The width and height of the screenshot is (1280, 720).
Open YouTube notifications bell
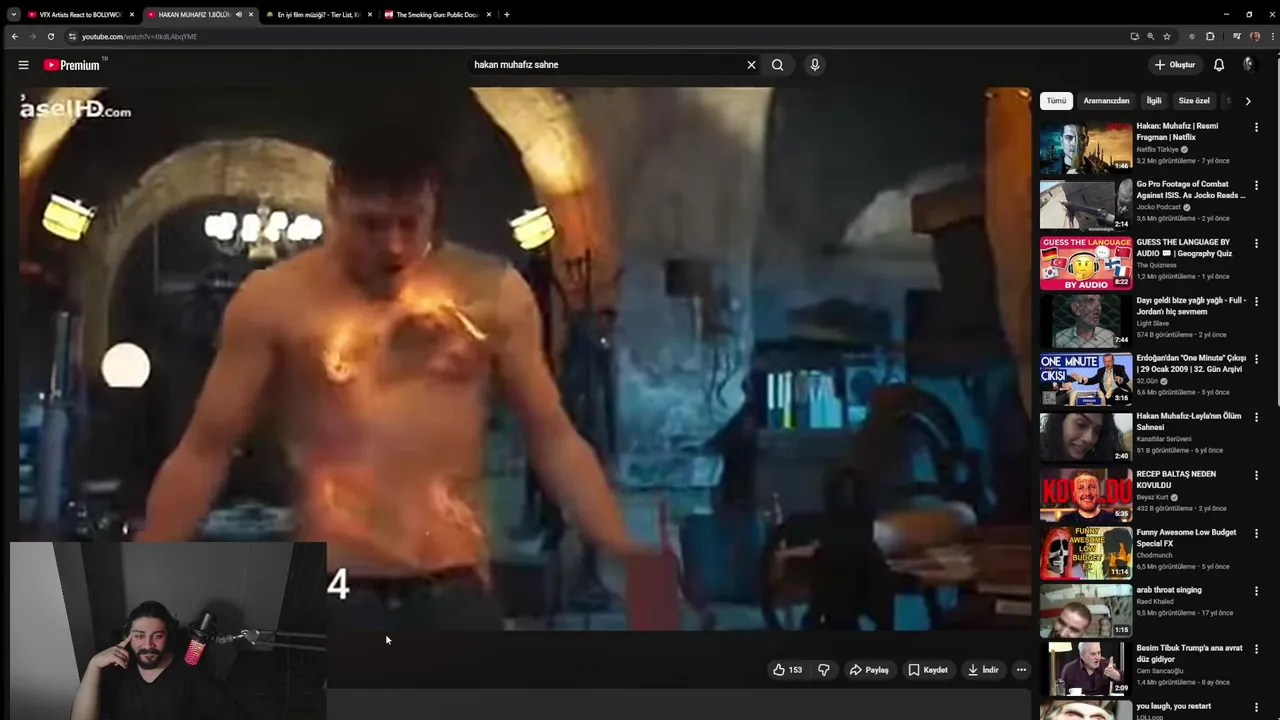[x=1219, y=65]
